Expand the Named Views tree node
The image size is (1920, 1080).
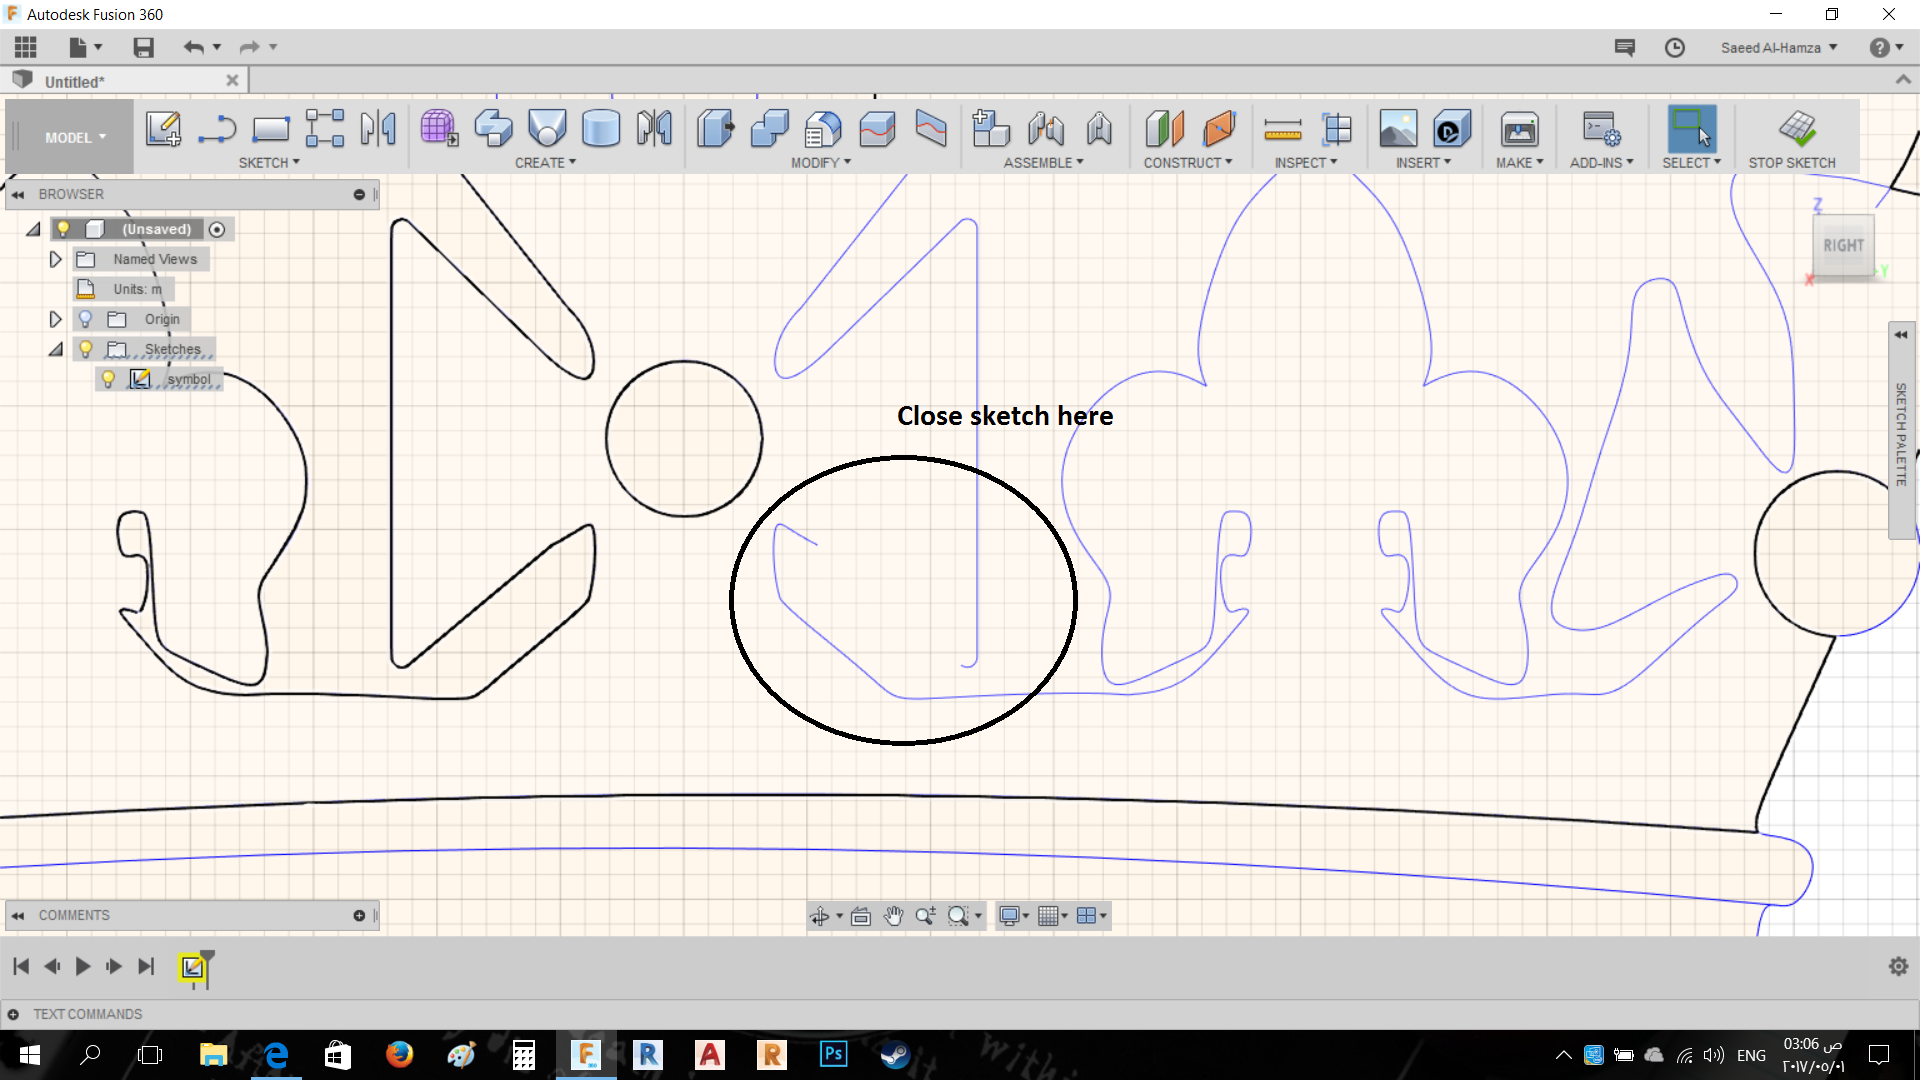(x=56, y=259)
